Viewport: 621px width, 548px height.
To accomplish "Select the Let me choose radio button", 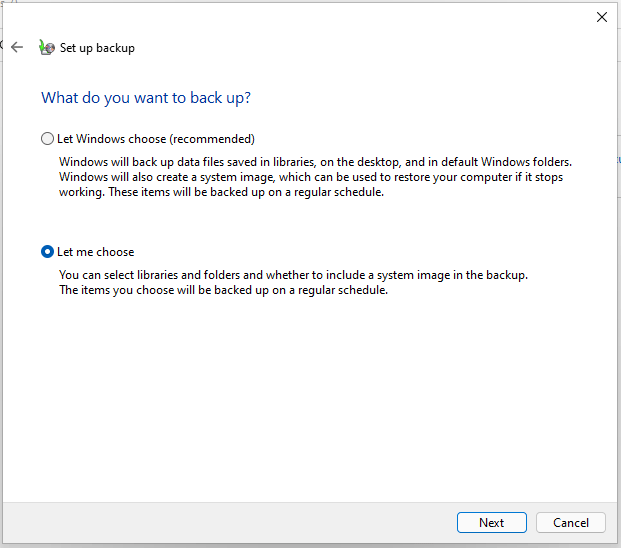I will pyautogui.click(x=47, y=252).
